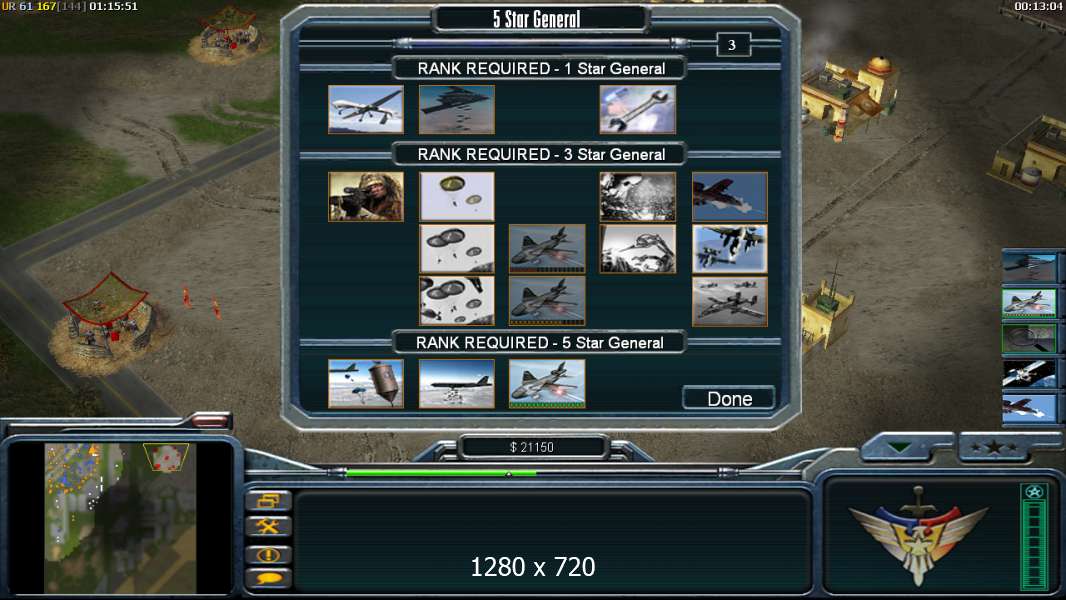Open the options button with crossed tools
The height and width of the screenshot is (600, 1066).
(269, 526)
